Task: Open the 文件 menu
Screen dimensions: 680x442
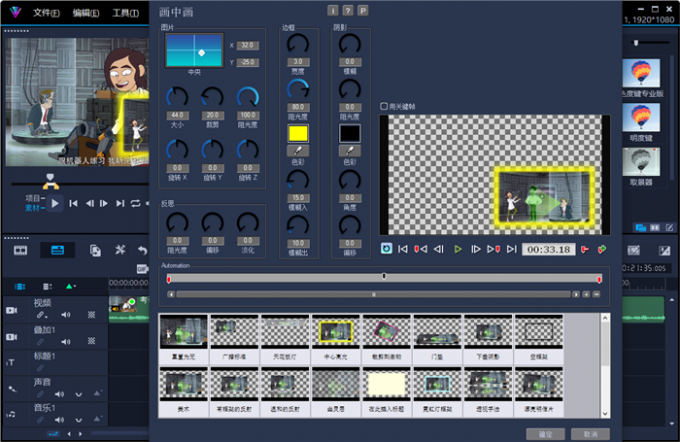Action: pos(46,13)
